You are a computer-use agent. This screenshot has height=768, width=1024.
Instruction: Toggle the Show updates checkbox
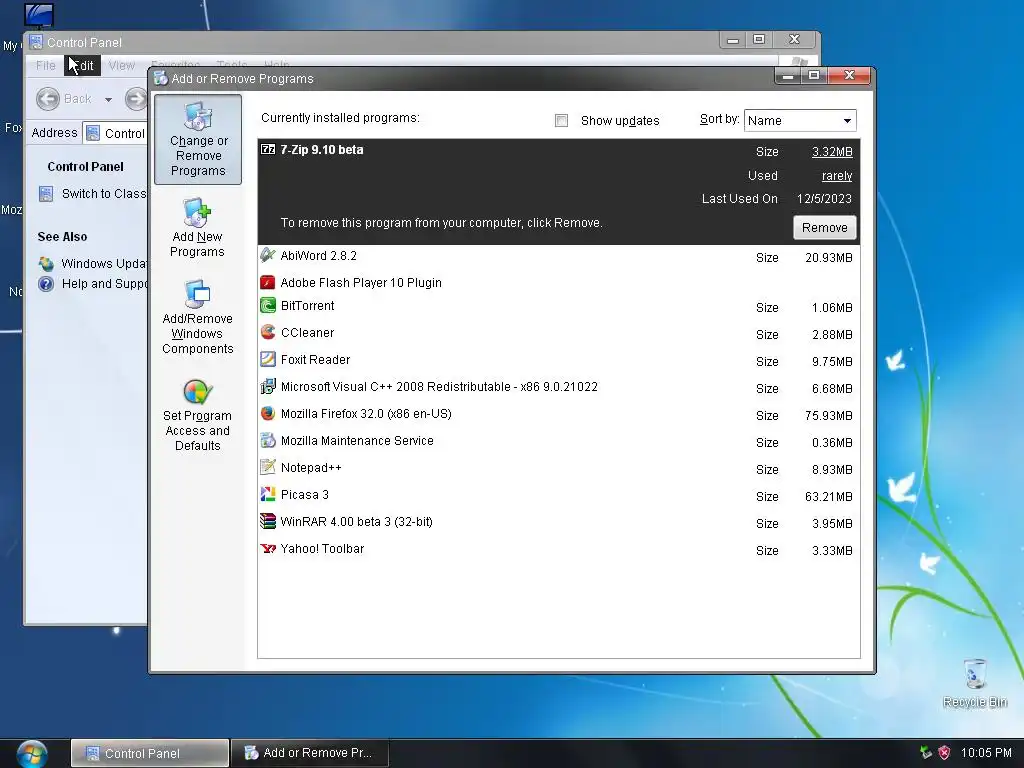pos(561,120)
